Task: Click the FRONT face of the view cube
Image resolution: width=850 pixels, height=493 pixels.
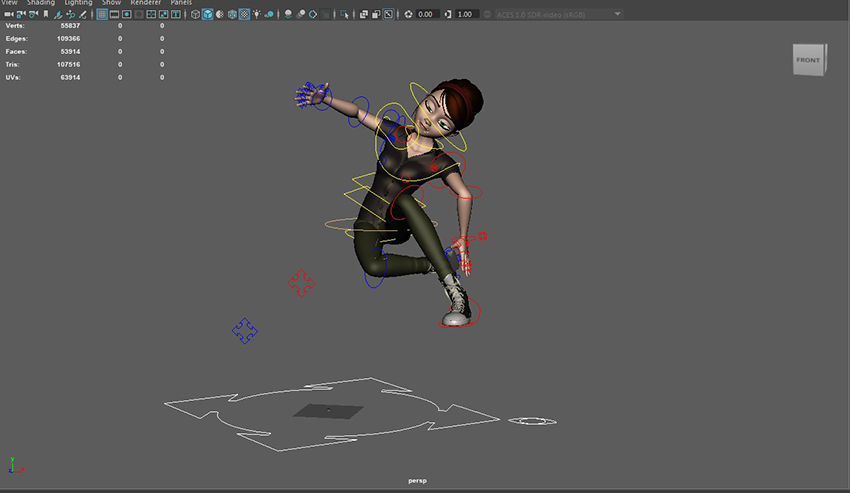Action: [x=808, y=60]
